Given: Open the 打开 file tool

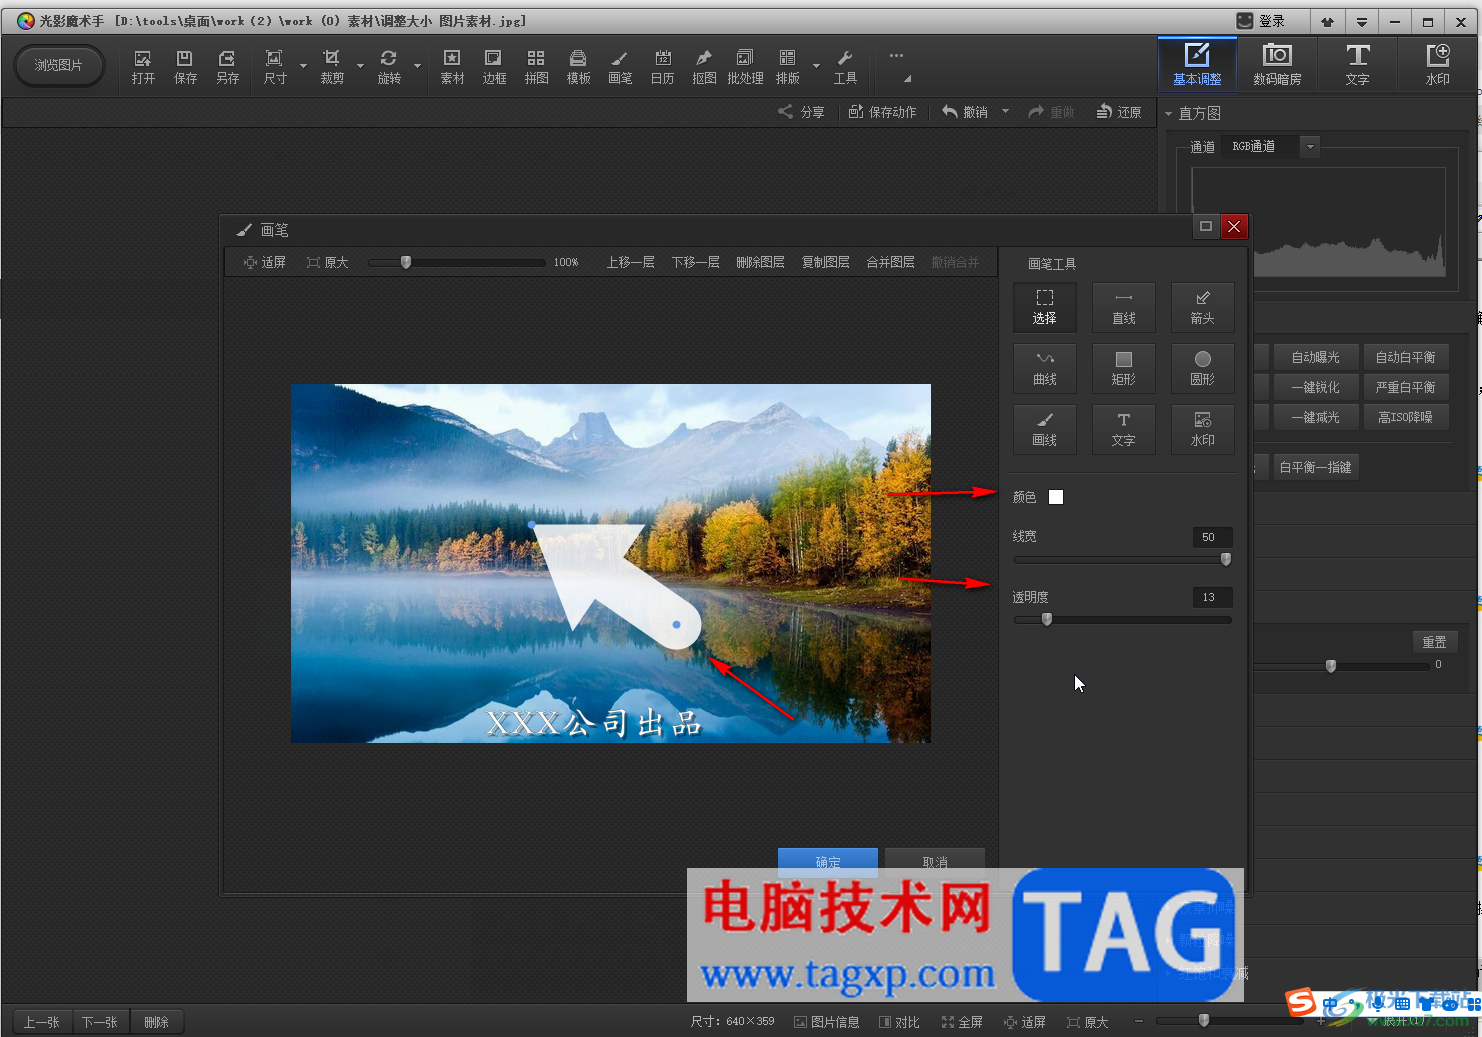Looking at the screenshot, I should [143, 67].
